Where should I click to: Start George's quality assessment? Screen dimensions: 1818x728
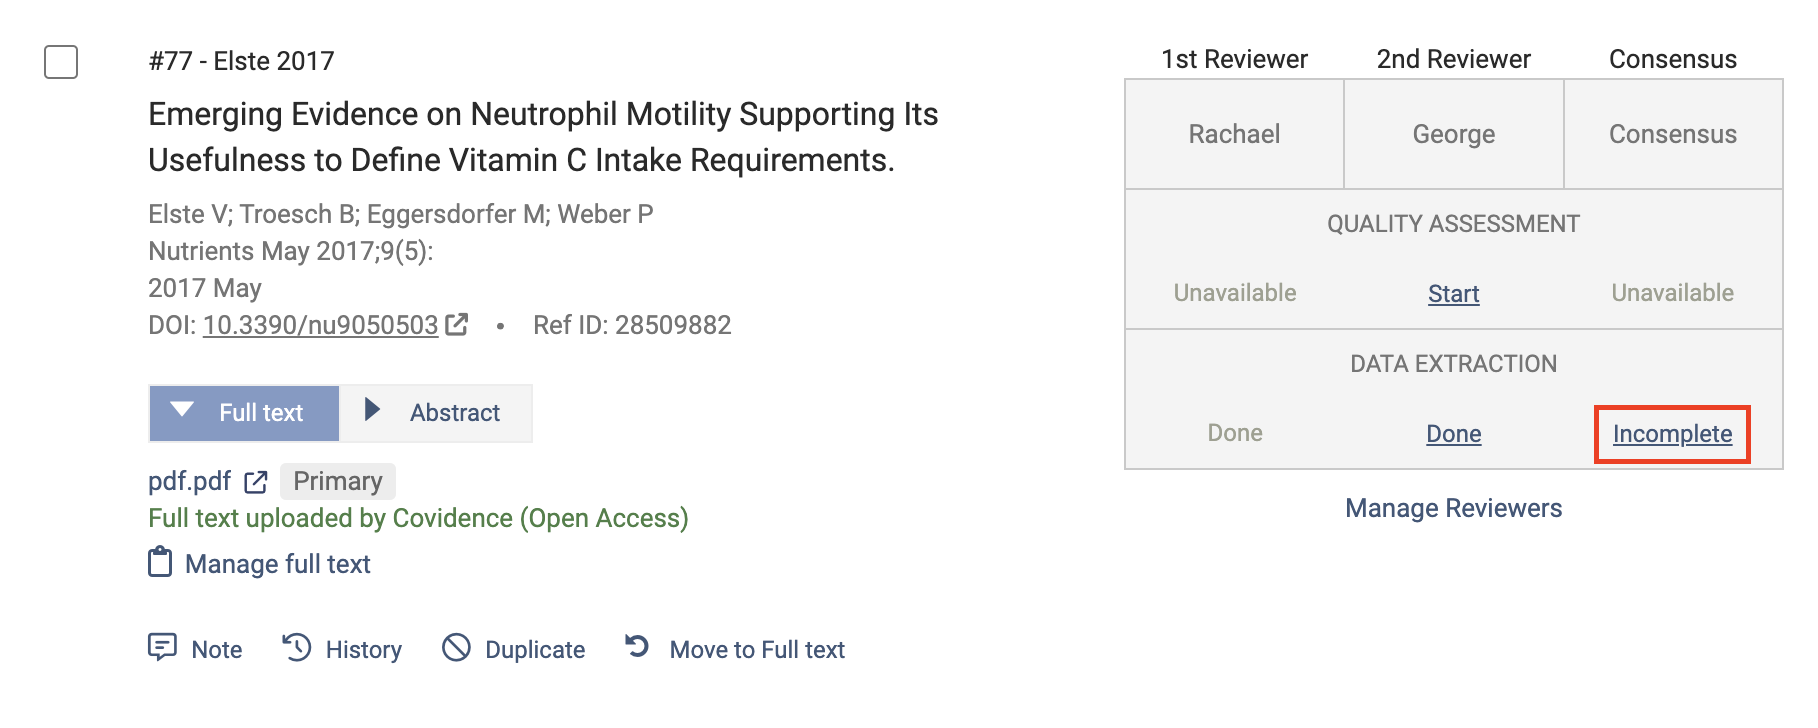tap(1453, 293)
